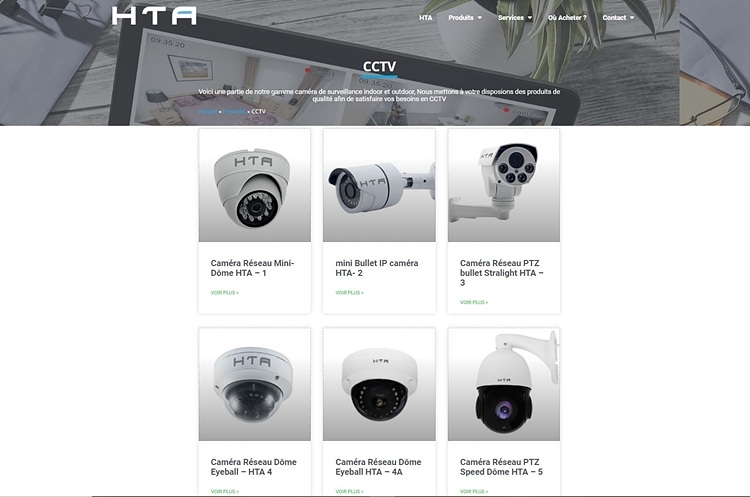Open the Où Acheter ? menu item
Screen dimensions: 750x497
567,18
